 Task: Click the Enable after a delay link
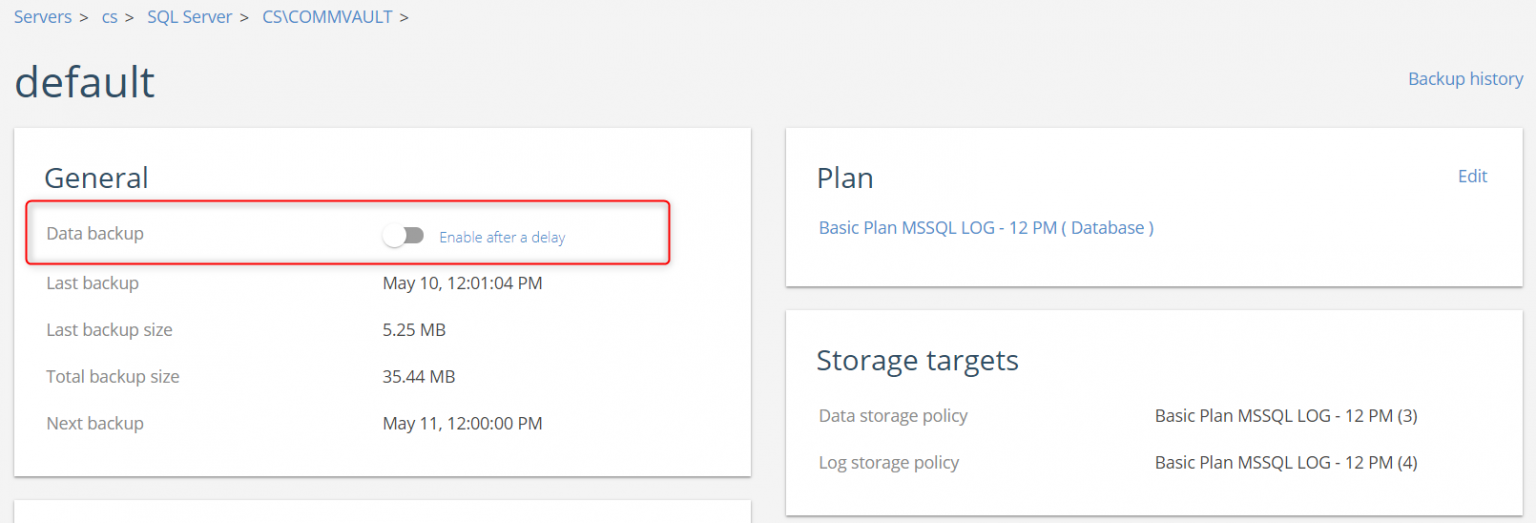click(502, 237)
